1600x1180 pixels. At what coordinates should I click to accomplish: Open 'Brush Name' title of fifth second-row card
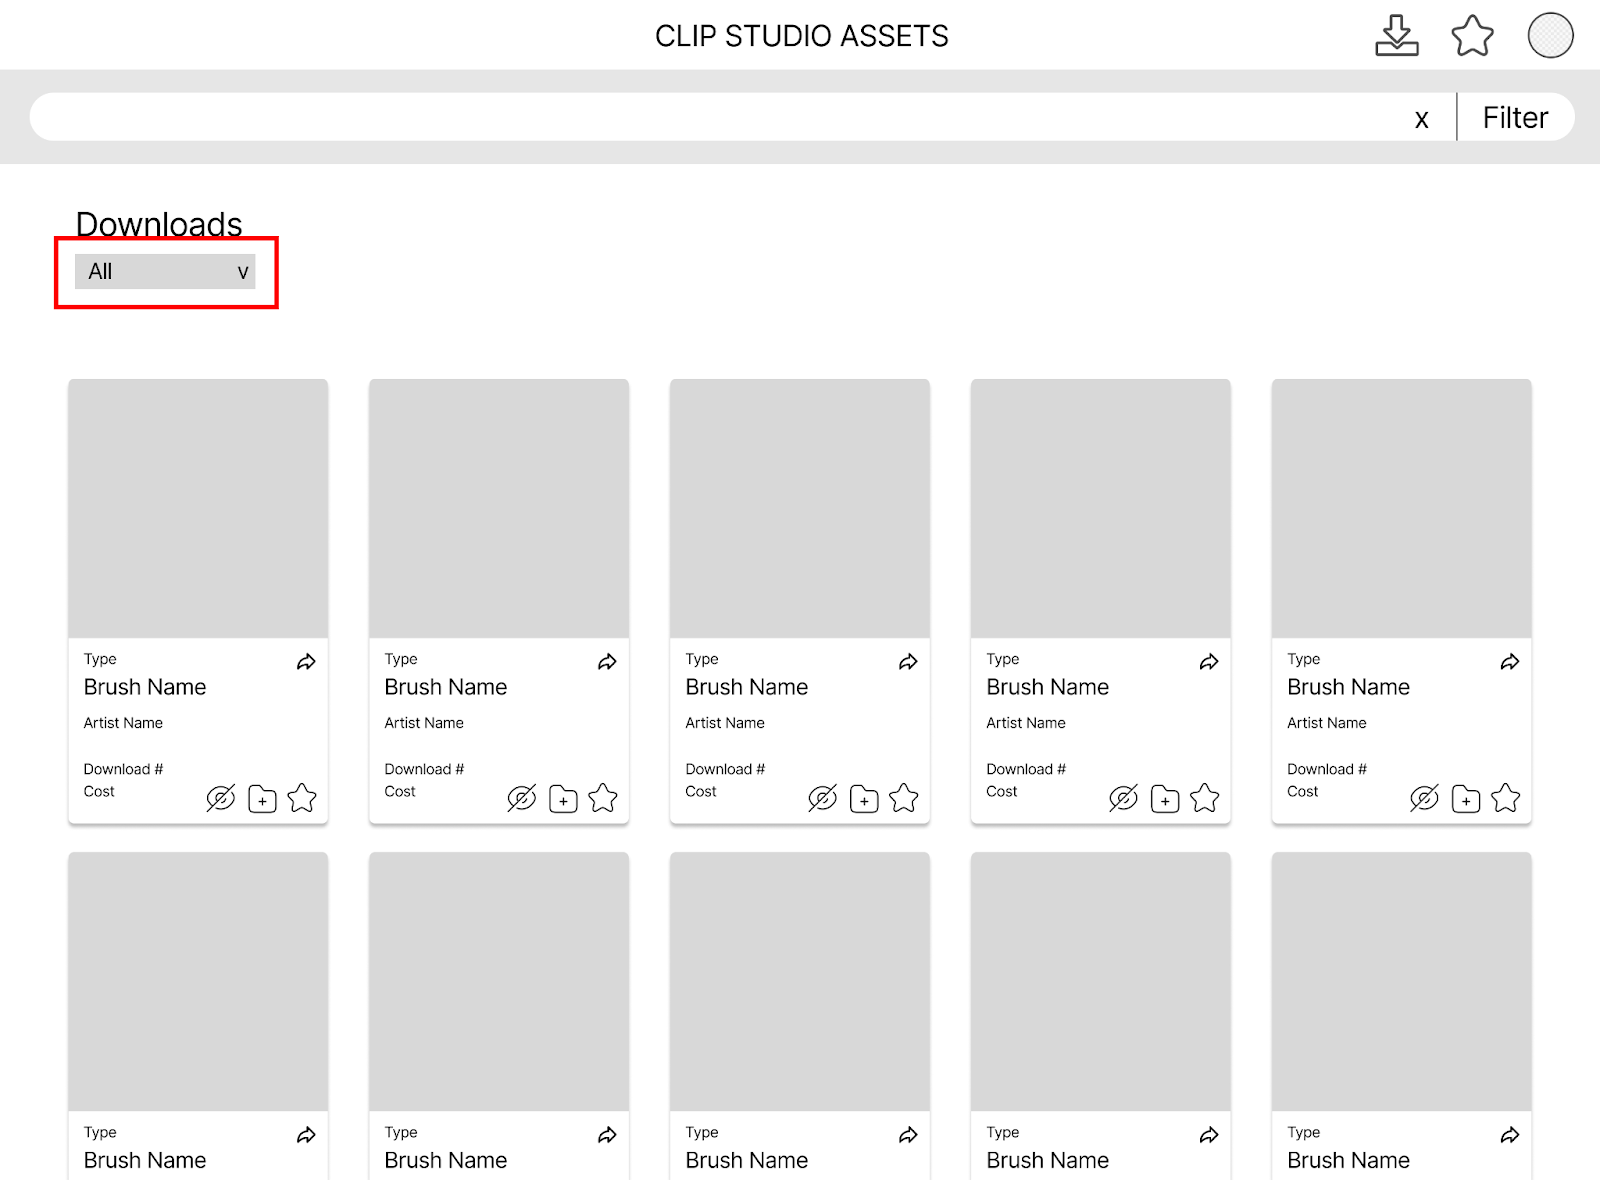tap(1348, 1160)
